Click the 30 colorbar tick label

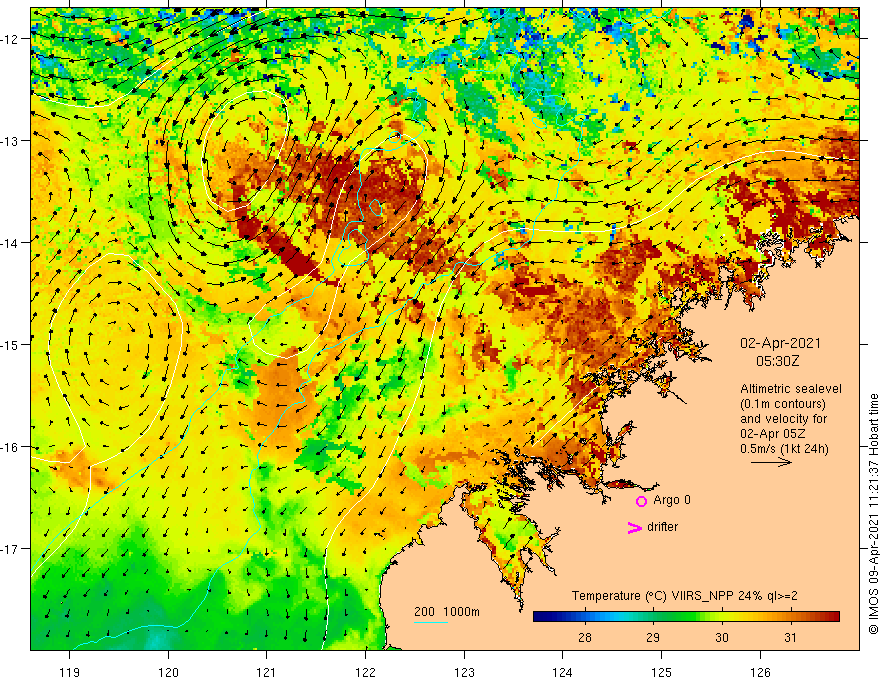pyautogui.click(x=722, y=637)
